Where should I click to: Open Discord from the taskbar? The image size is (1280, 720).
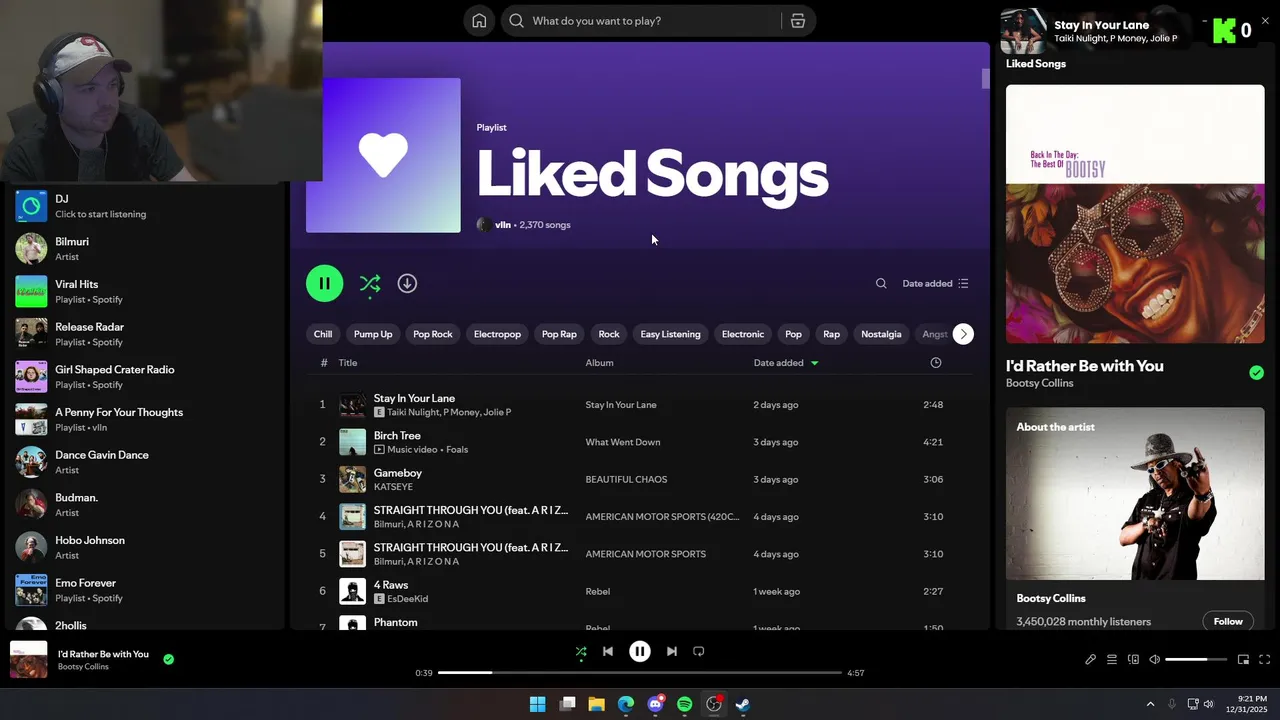click(x=655, y=704)
